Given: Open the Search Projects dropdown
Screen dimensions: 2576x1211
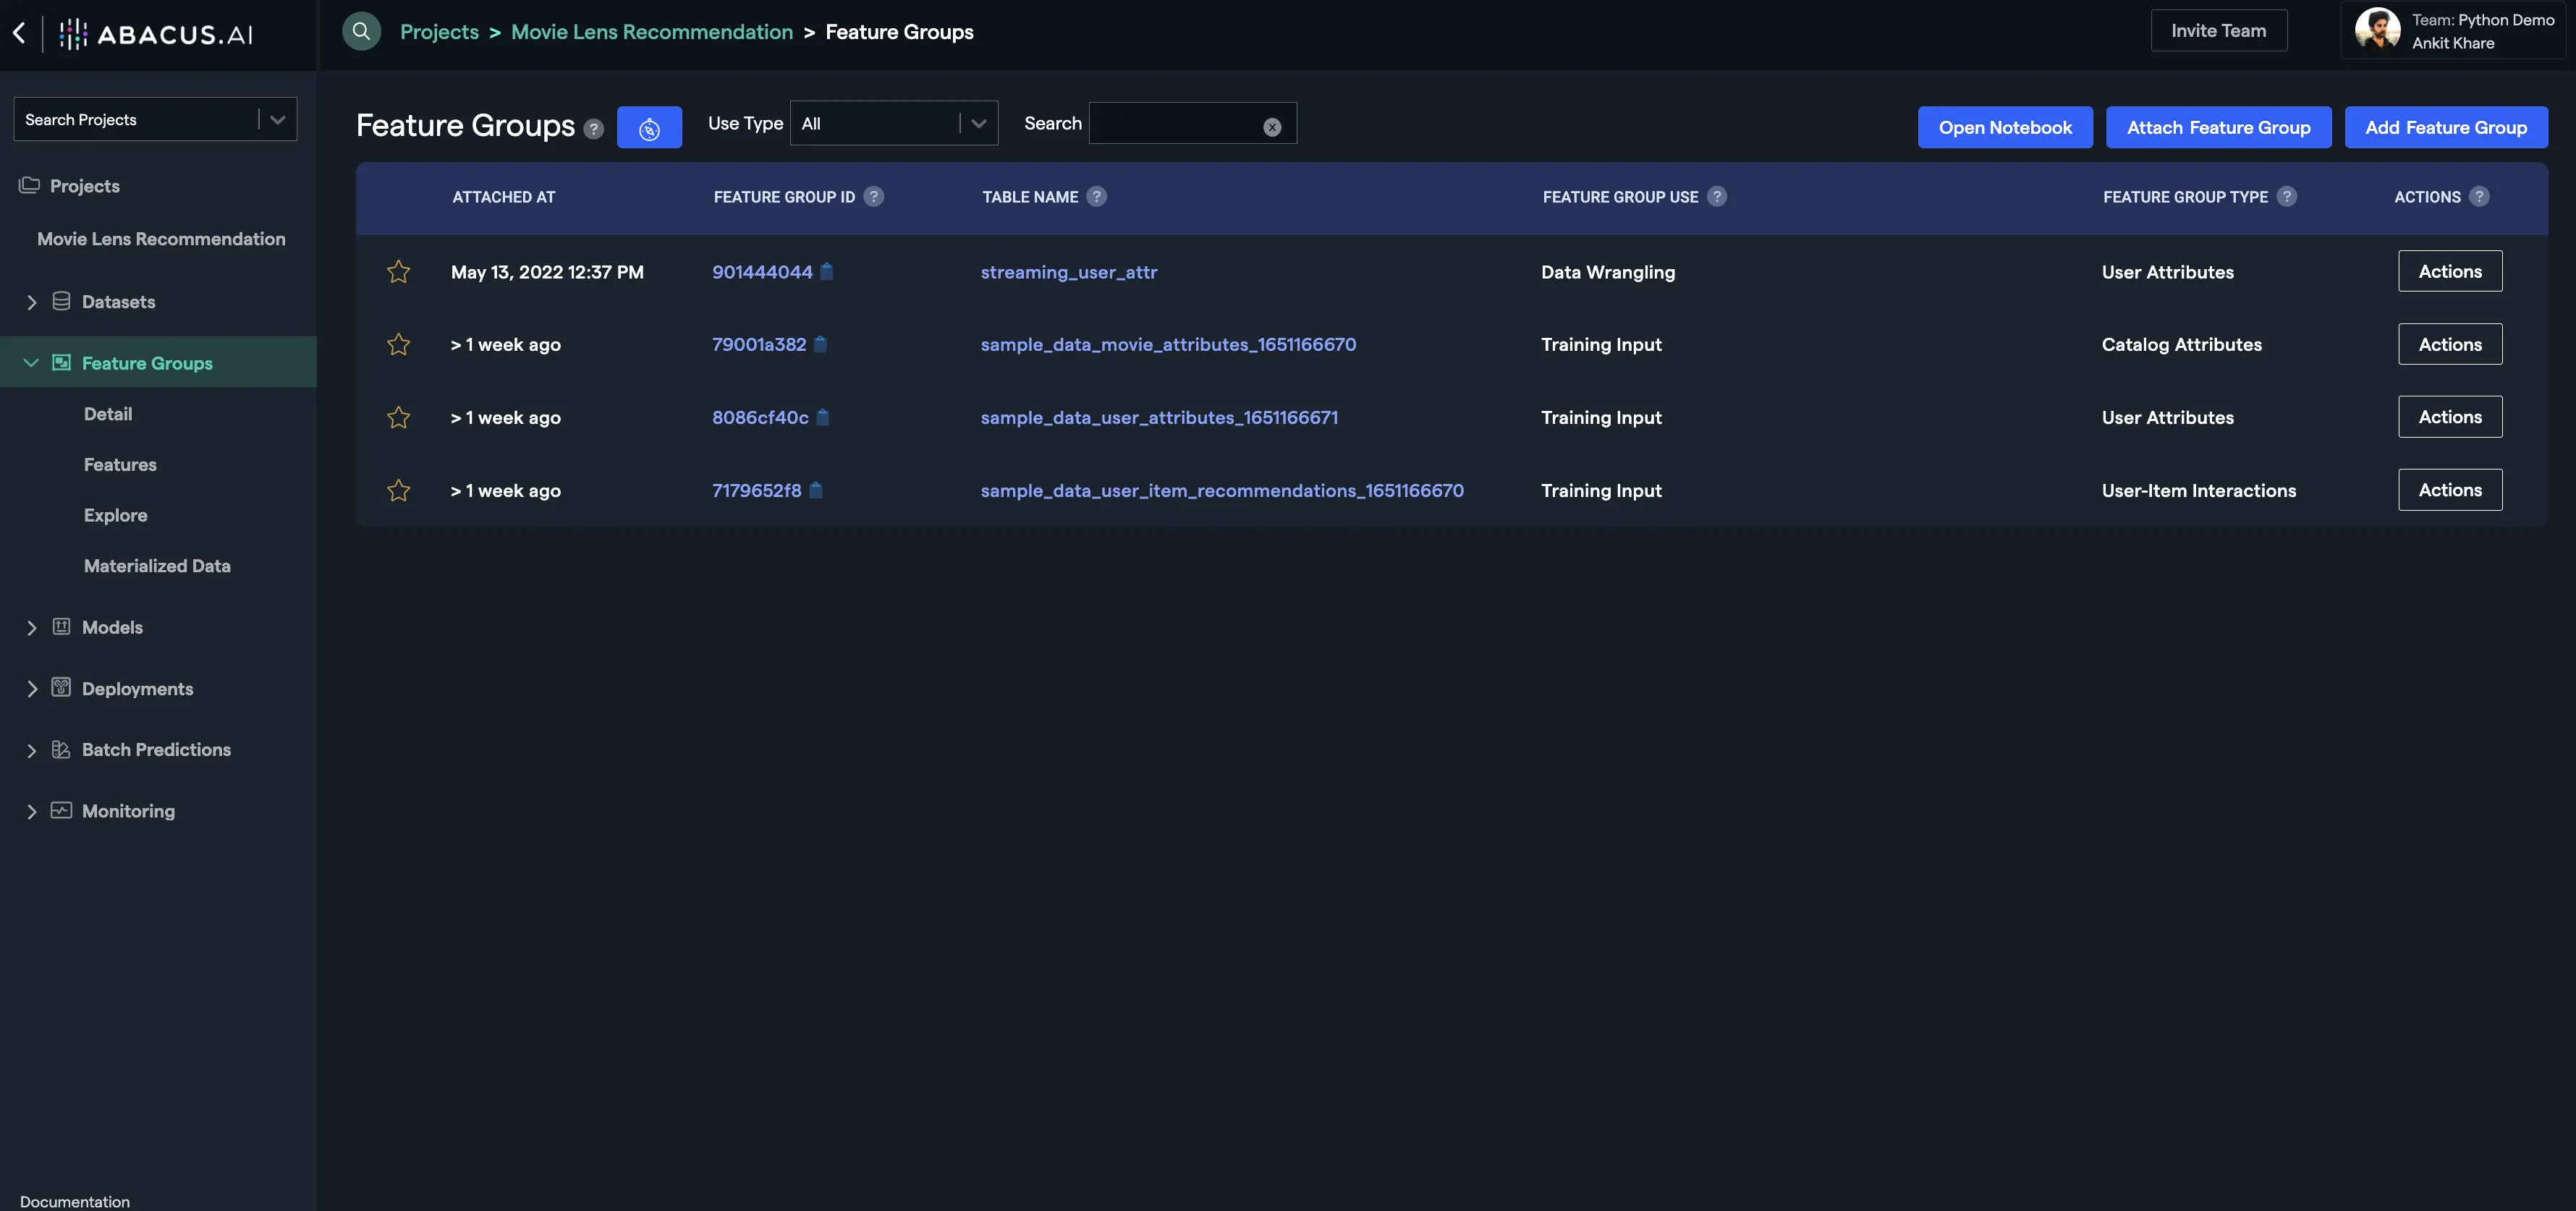Looking at the screenshot, I should (277, 119).
